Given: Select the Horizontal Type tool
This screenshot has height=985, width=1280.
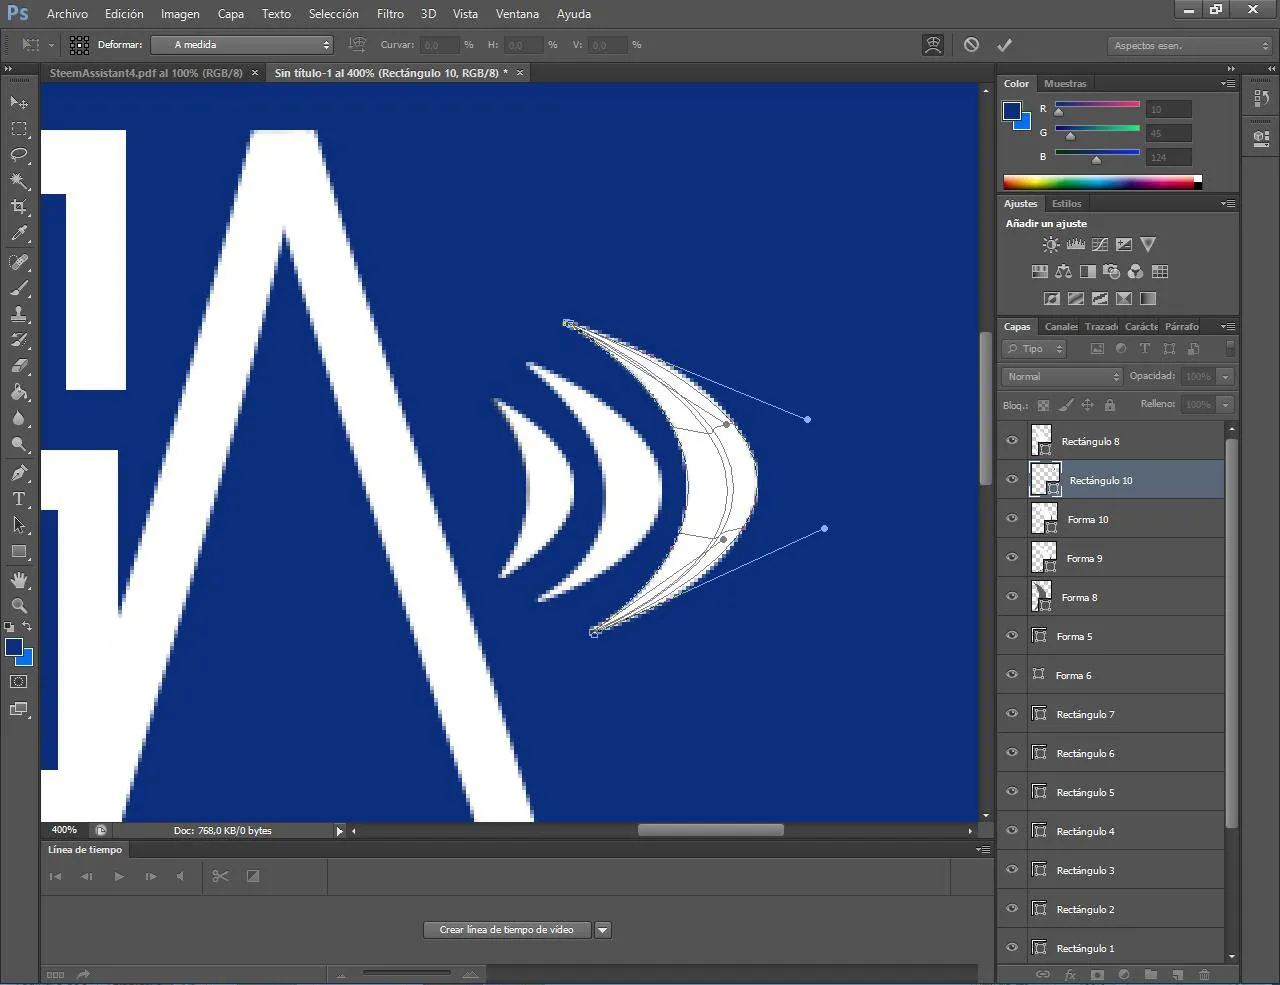Looking at the screenshot, I should click(x=19, y=499).
